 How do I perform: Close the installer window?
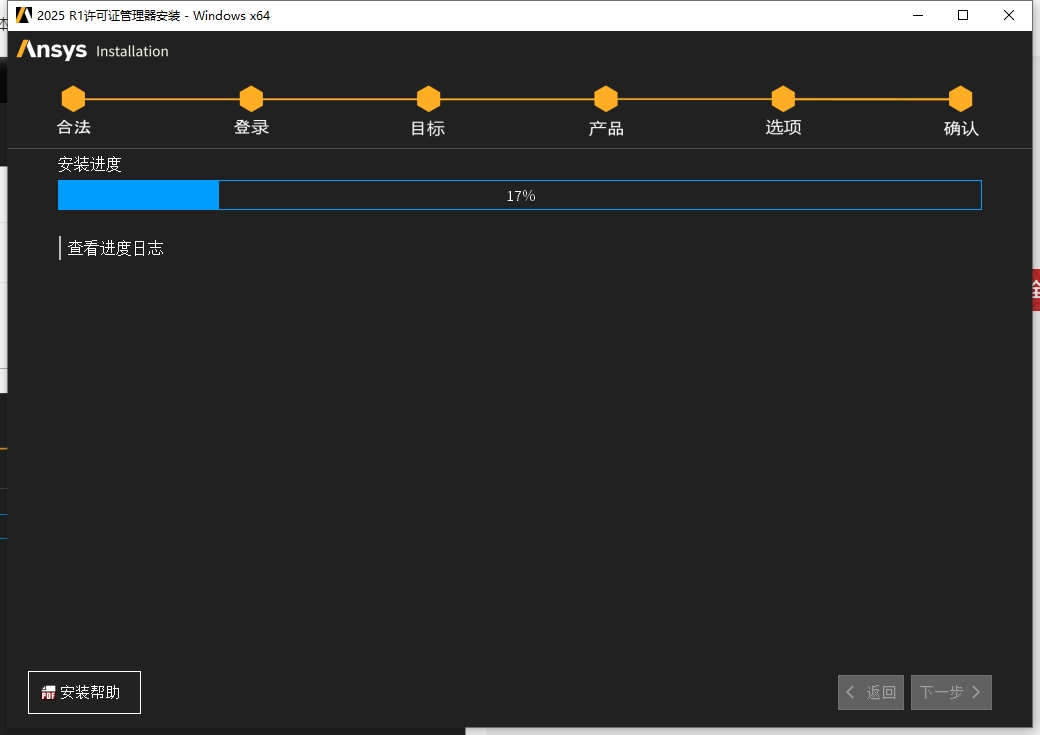tap(1009, 15)
